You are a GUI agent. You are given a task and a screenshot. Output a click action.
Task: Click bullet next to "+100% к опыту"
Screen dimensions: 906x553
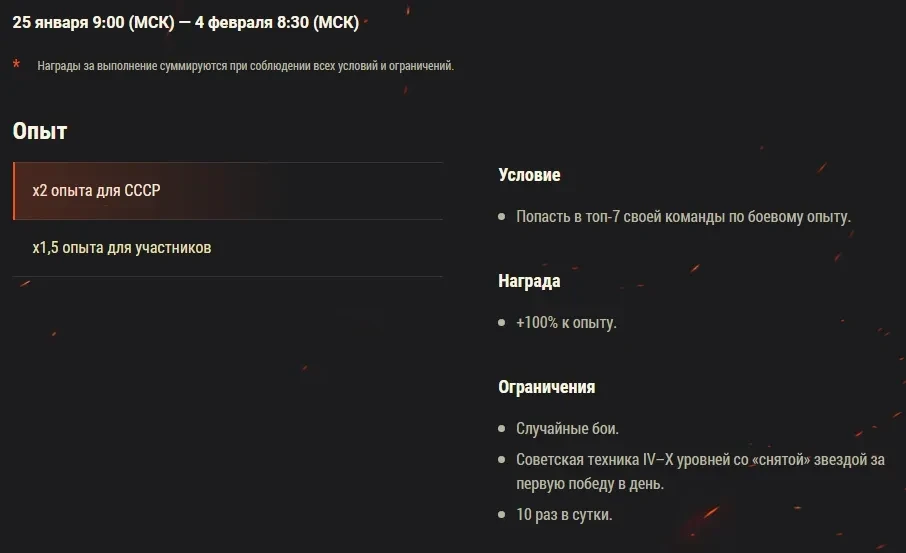point(502,323)
